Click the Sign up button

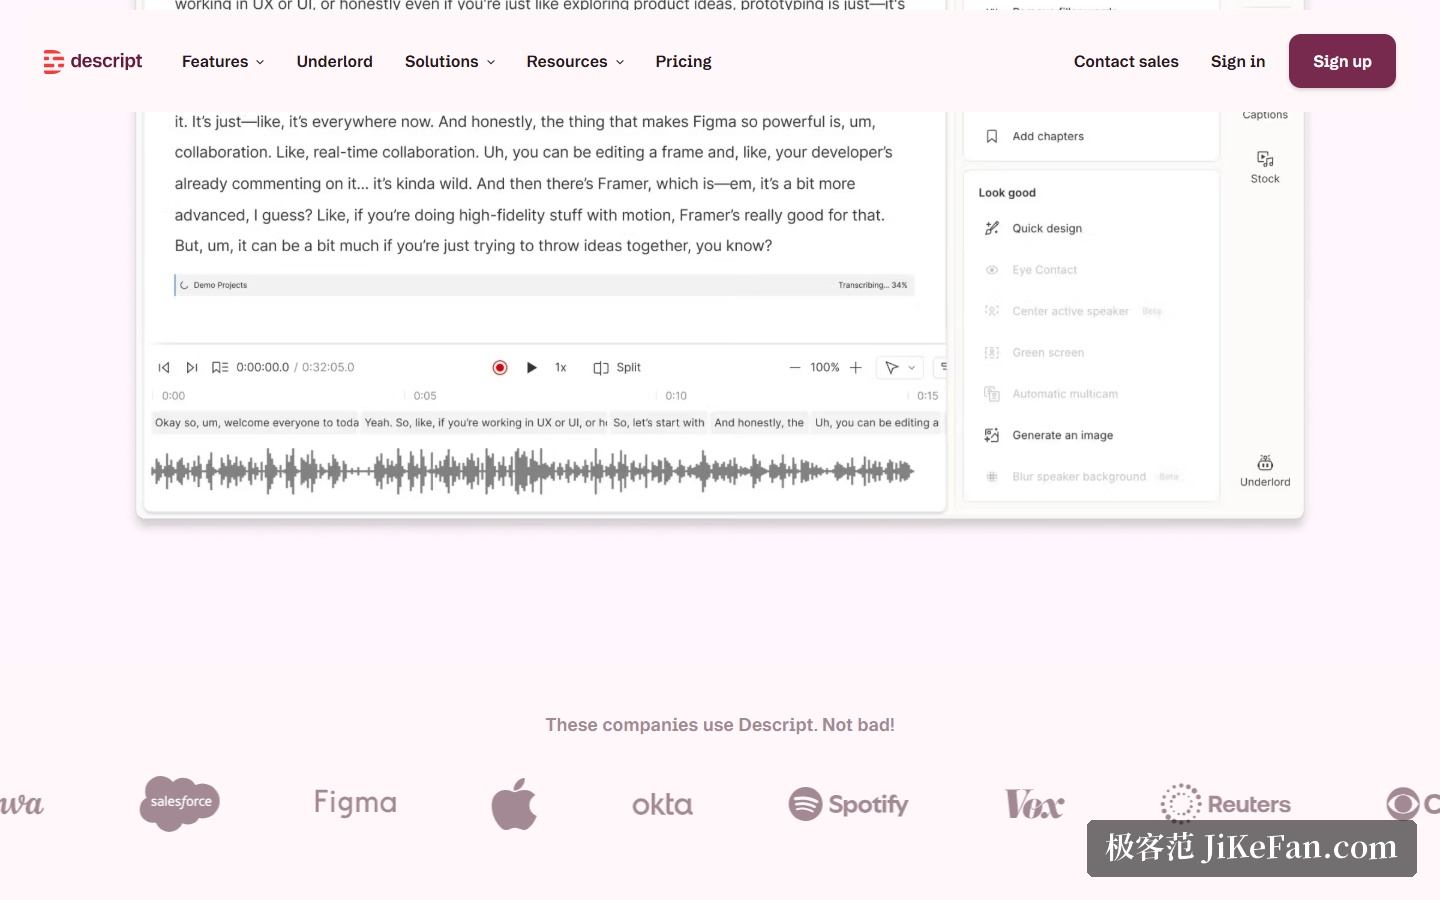tap(1342, 61)
